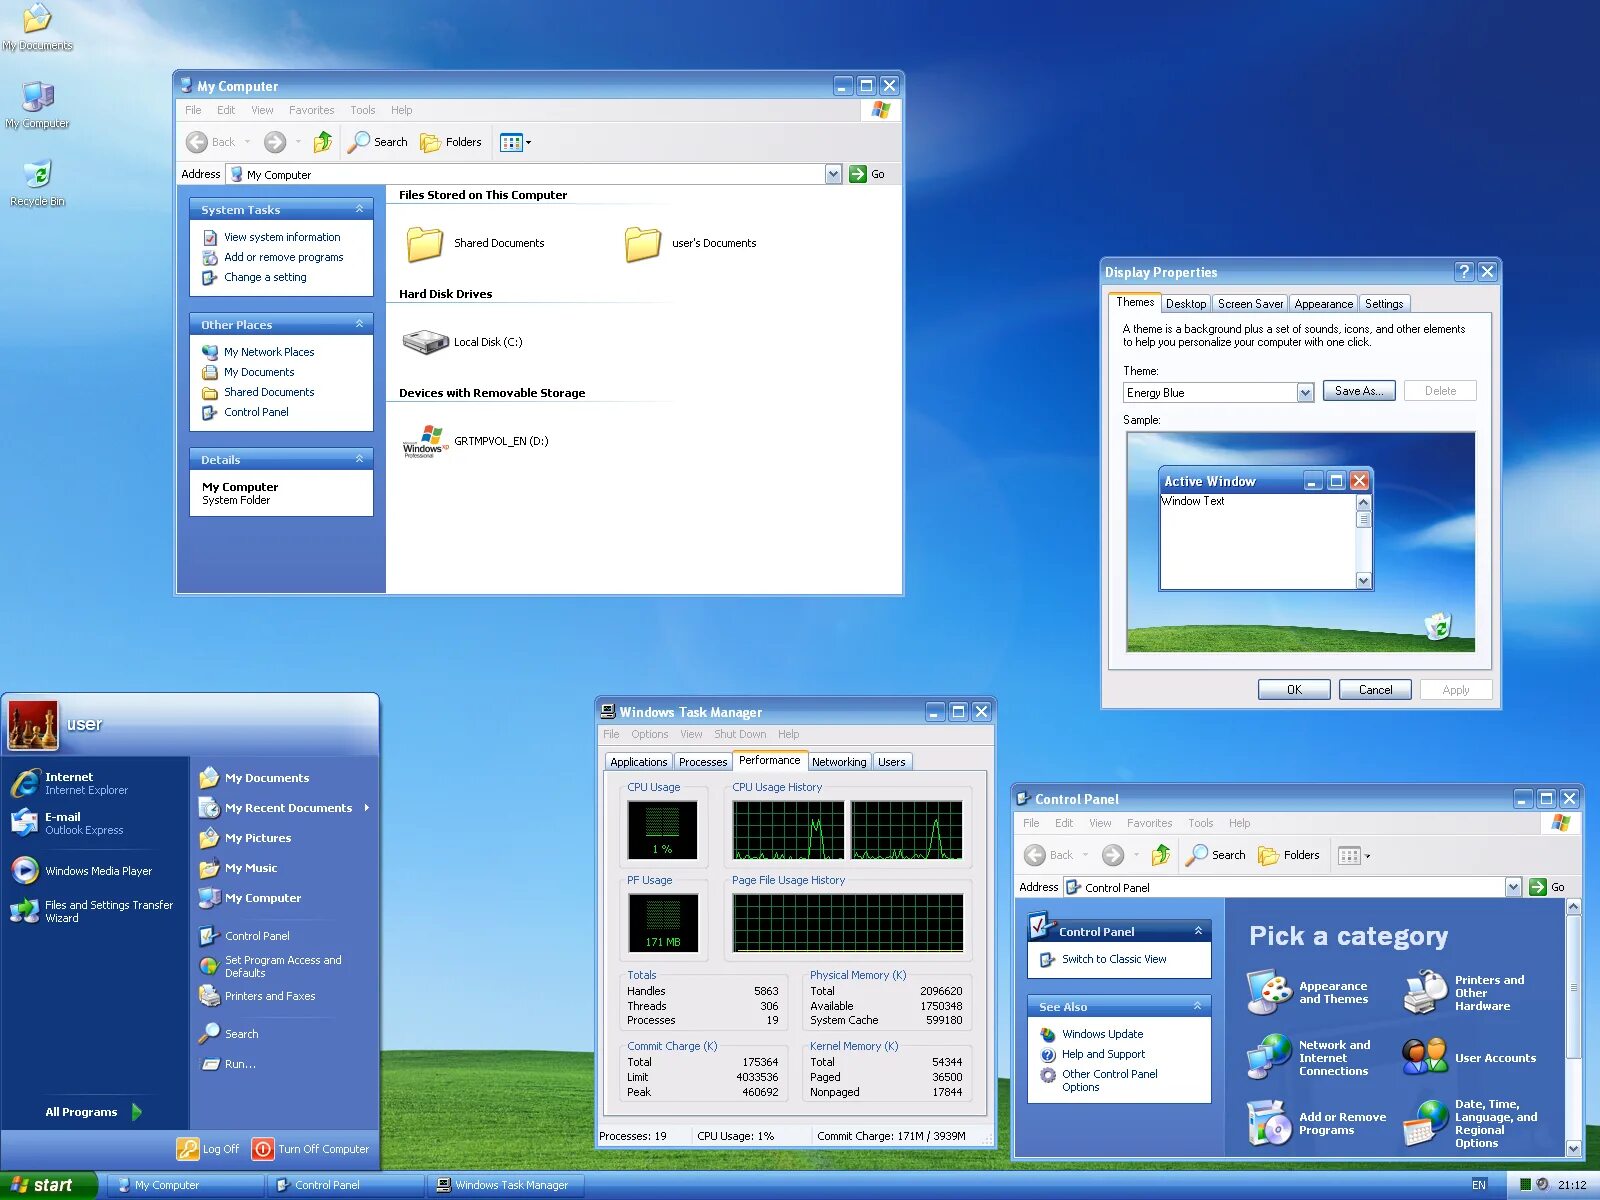
Task: Open Printers and Faxes in Start menu
Action: tap(257, 996)
